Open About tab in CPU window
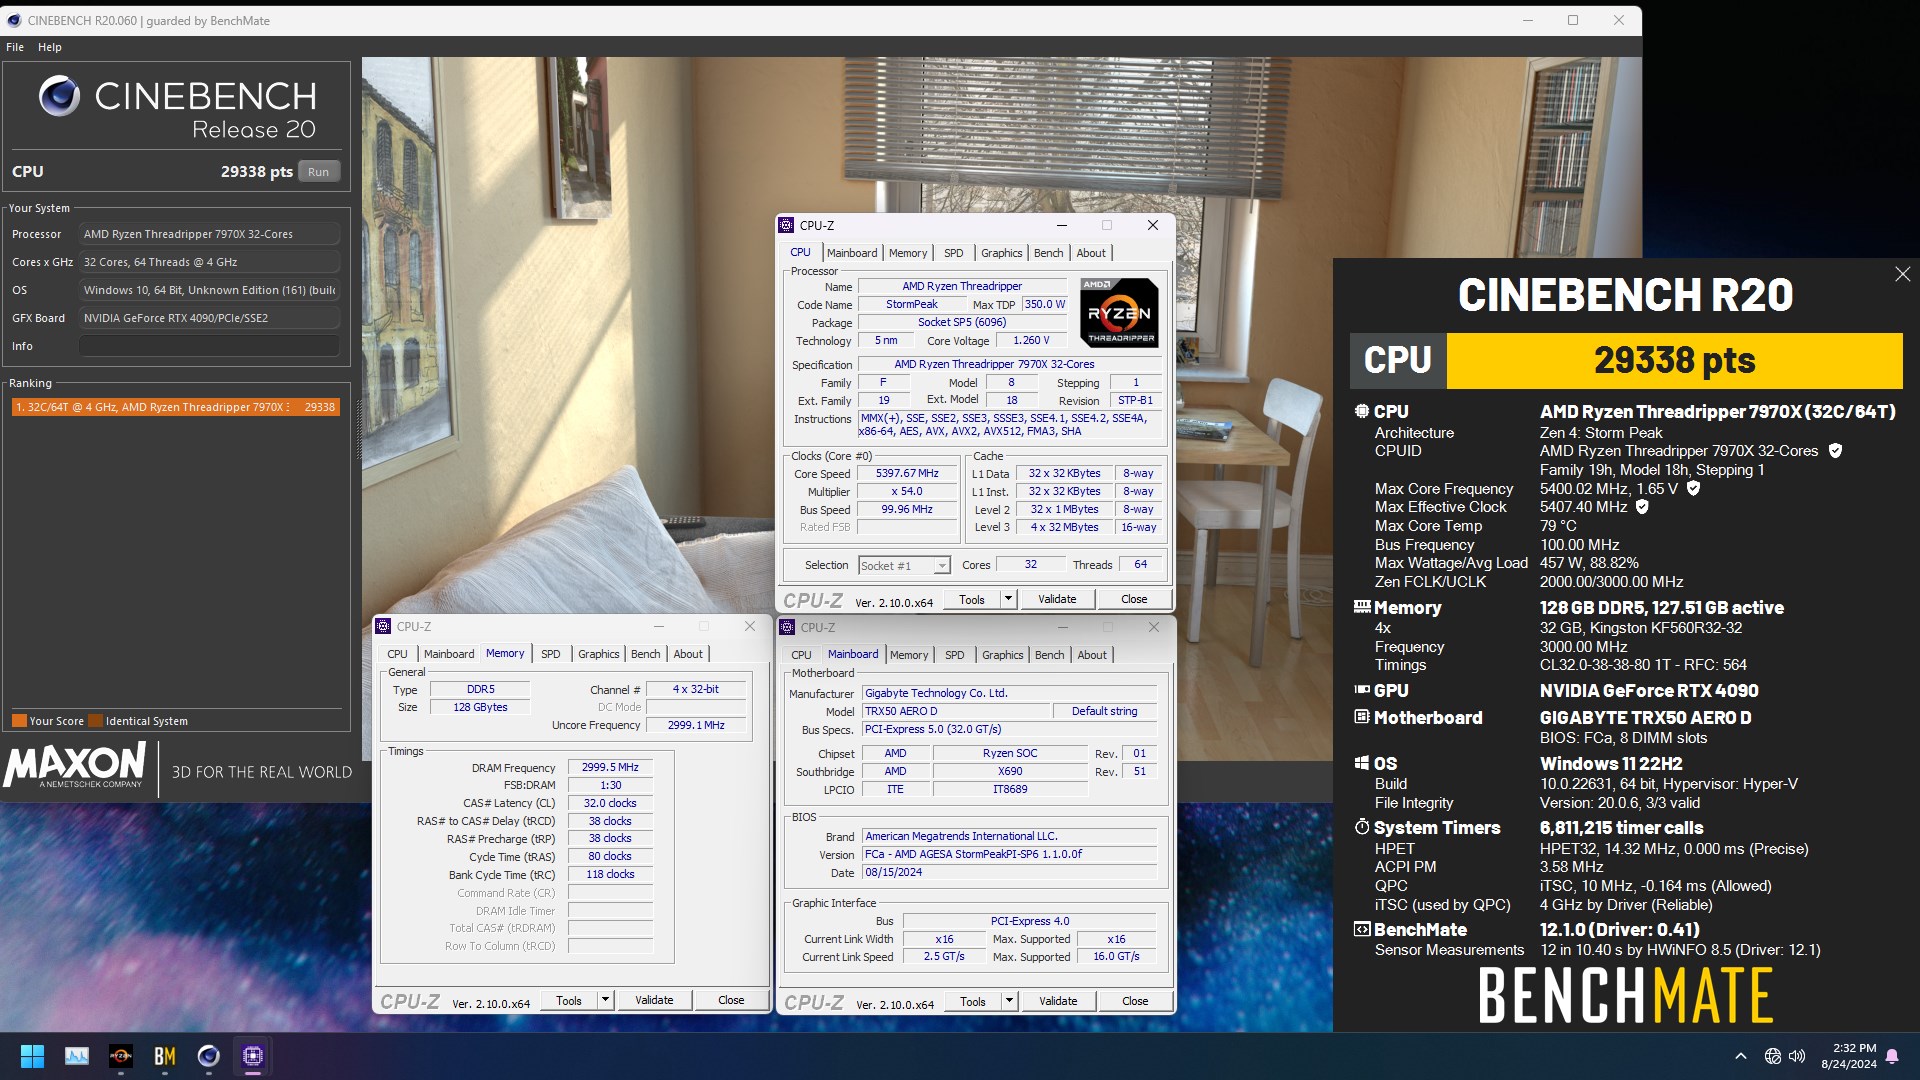The width and height of the screenshot is (1920, 1080). [1091, 253]
